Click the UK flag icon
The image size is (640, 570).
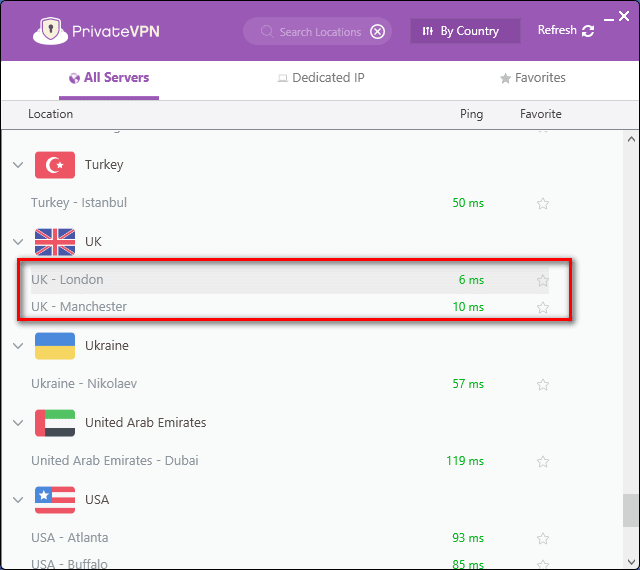point(55,242)
